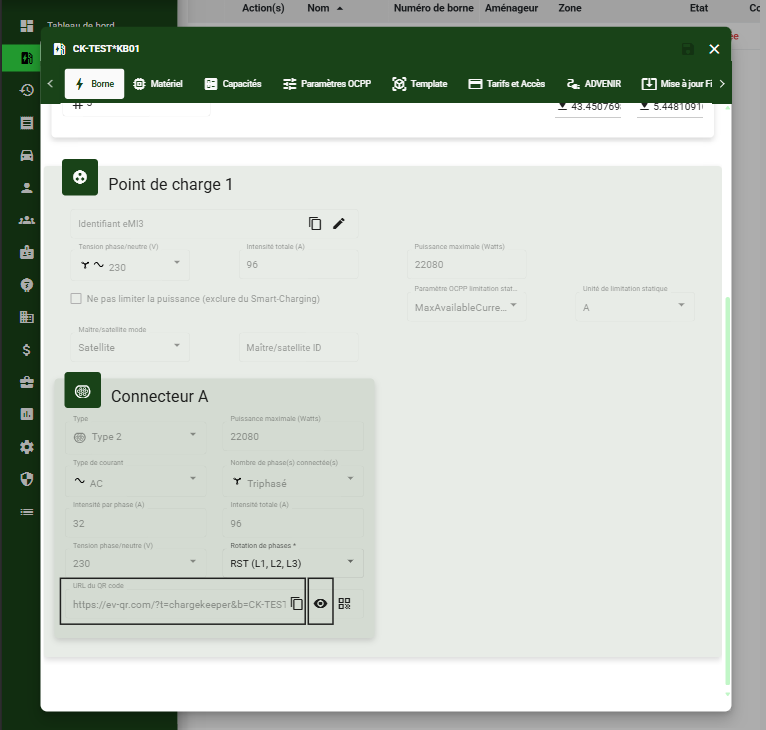Open the Rotation de phases dropdown
The height and width of the screenshot is (730, 766).
(x=296, y=563)
